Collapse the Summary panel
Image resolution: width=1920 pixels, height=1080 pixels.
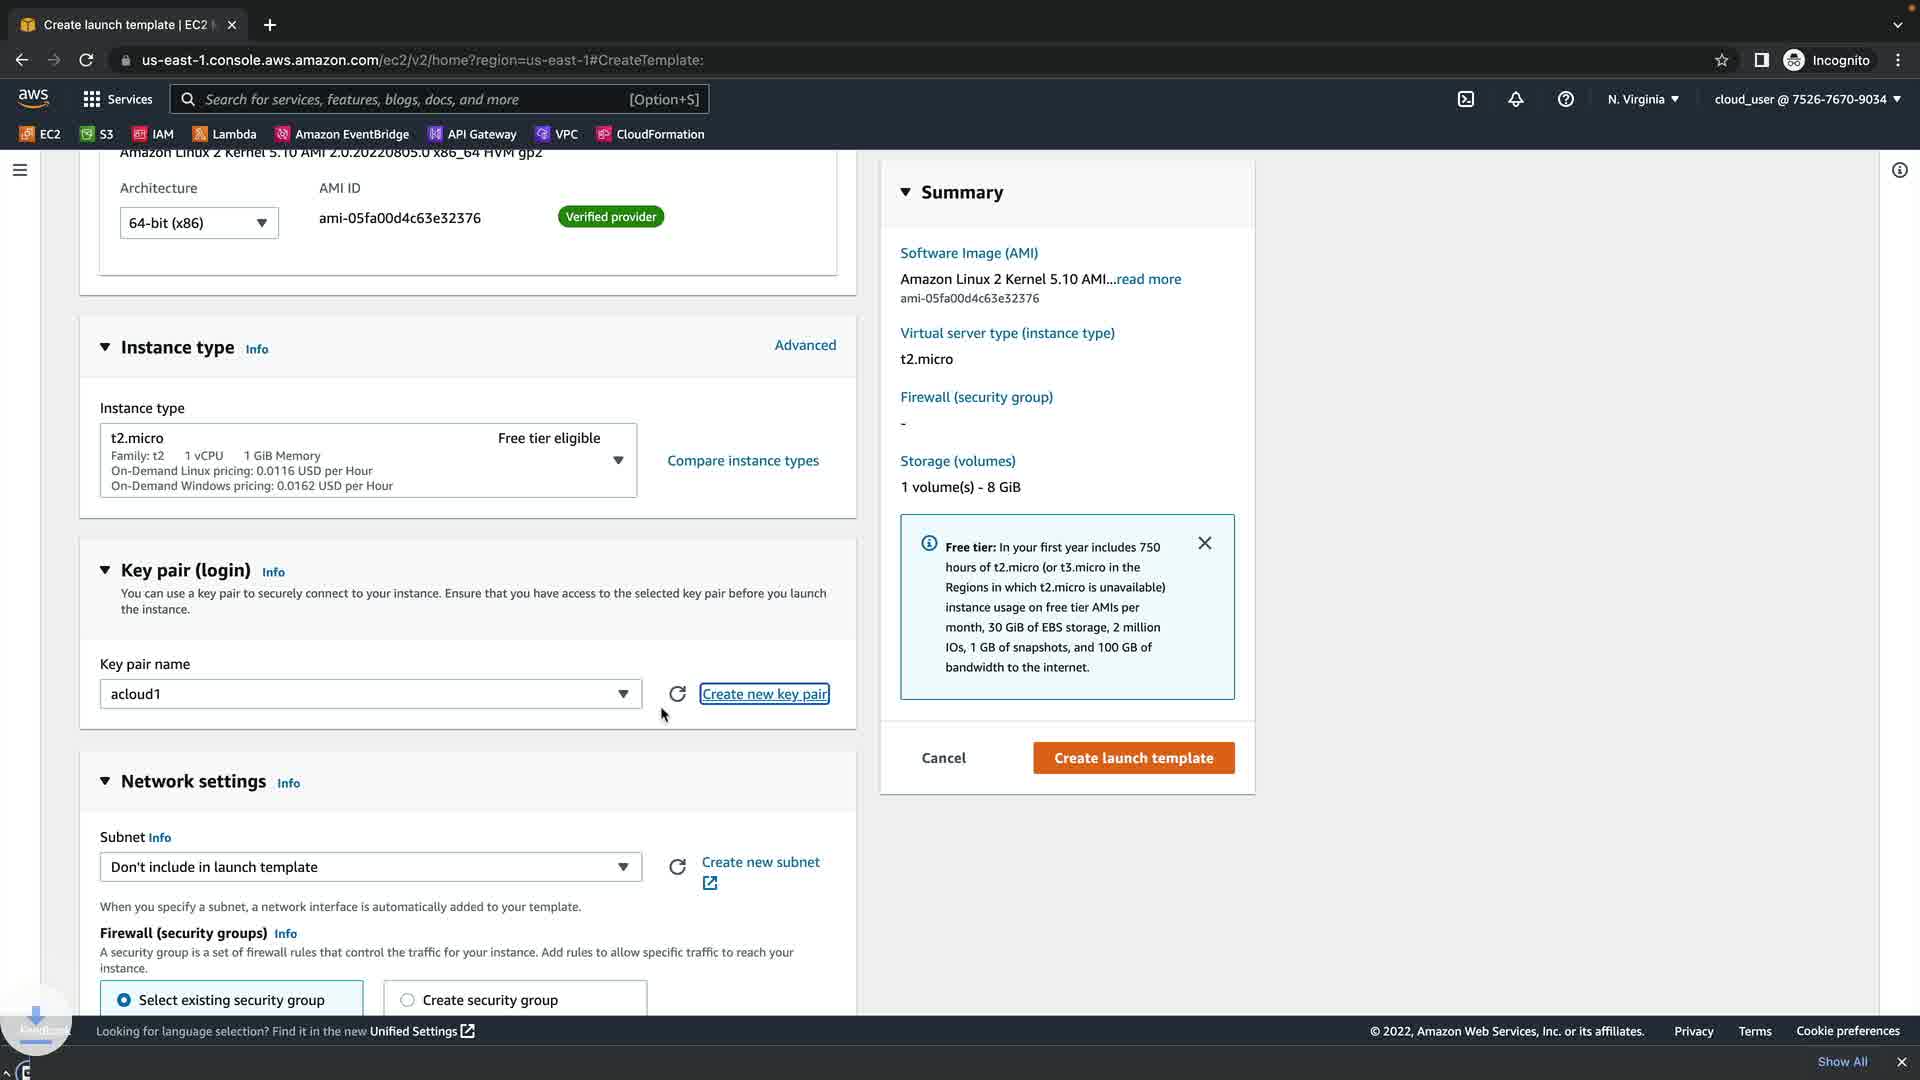[906, 192]
